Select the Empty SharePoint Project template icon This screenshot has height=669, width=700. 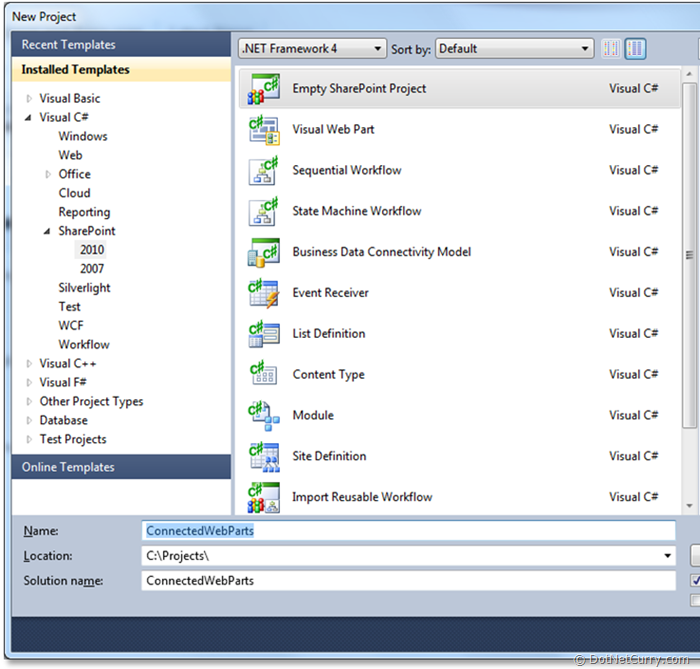click(x=264, y=89)
